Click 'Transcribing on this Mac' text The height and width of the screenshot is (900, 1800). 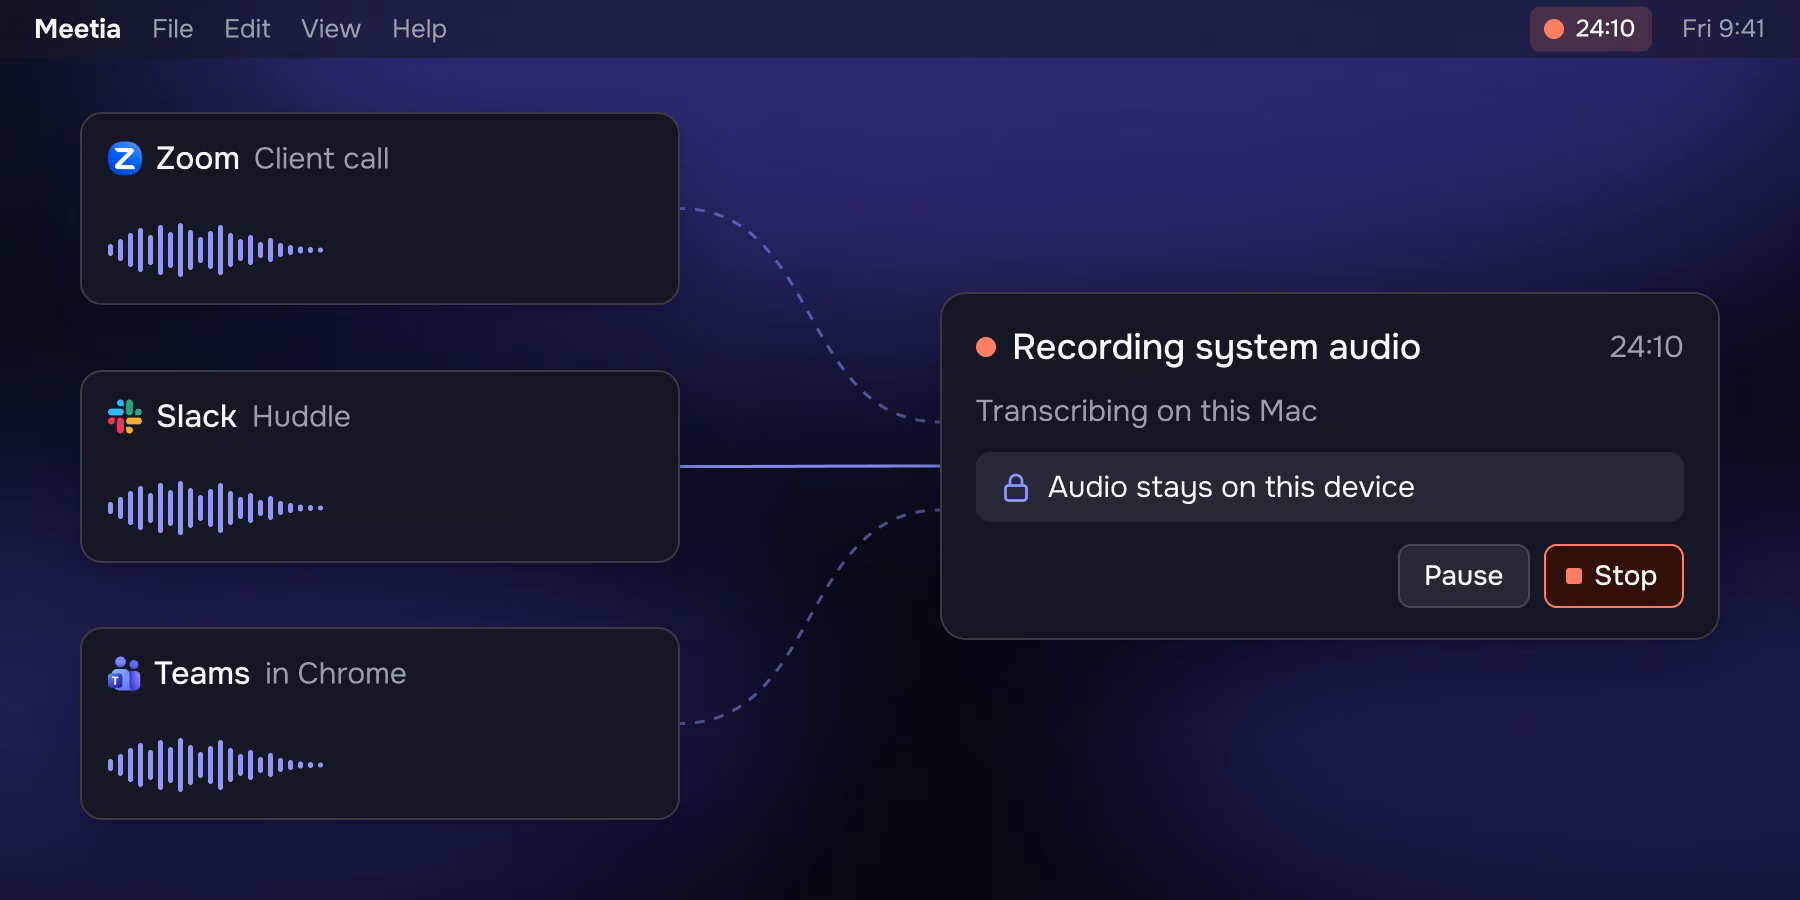1146,411
